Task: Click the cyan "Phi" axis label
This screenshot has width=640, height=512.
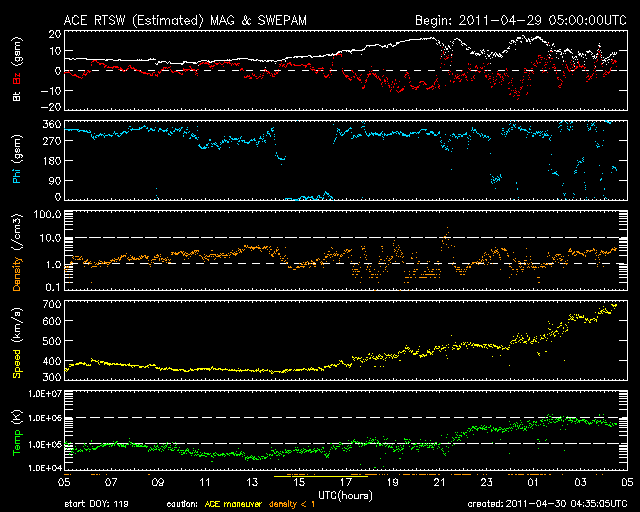Action: click(17, 174)
